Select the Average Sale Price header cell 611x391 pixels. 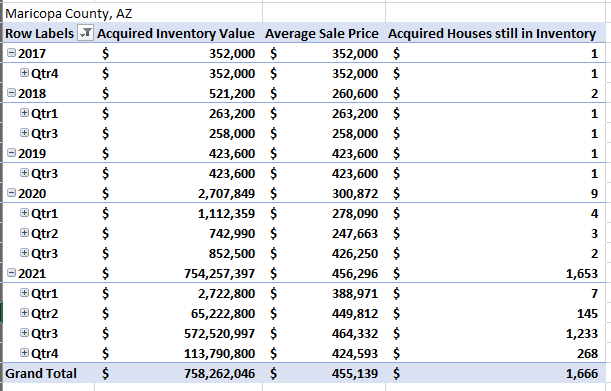(x=321, y=34)
